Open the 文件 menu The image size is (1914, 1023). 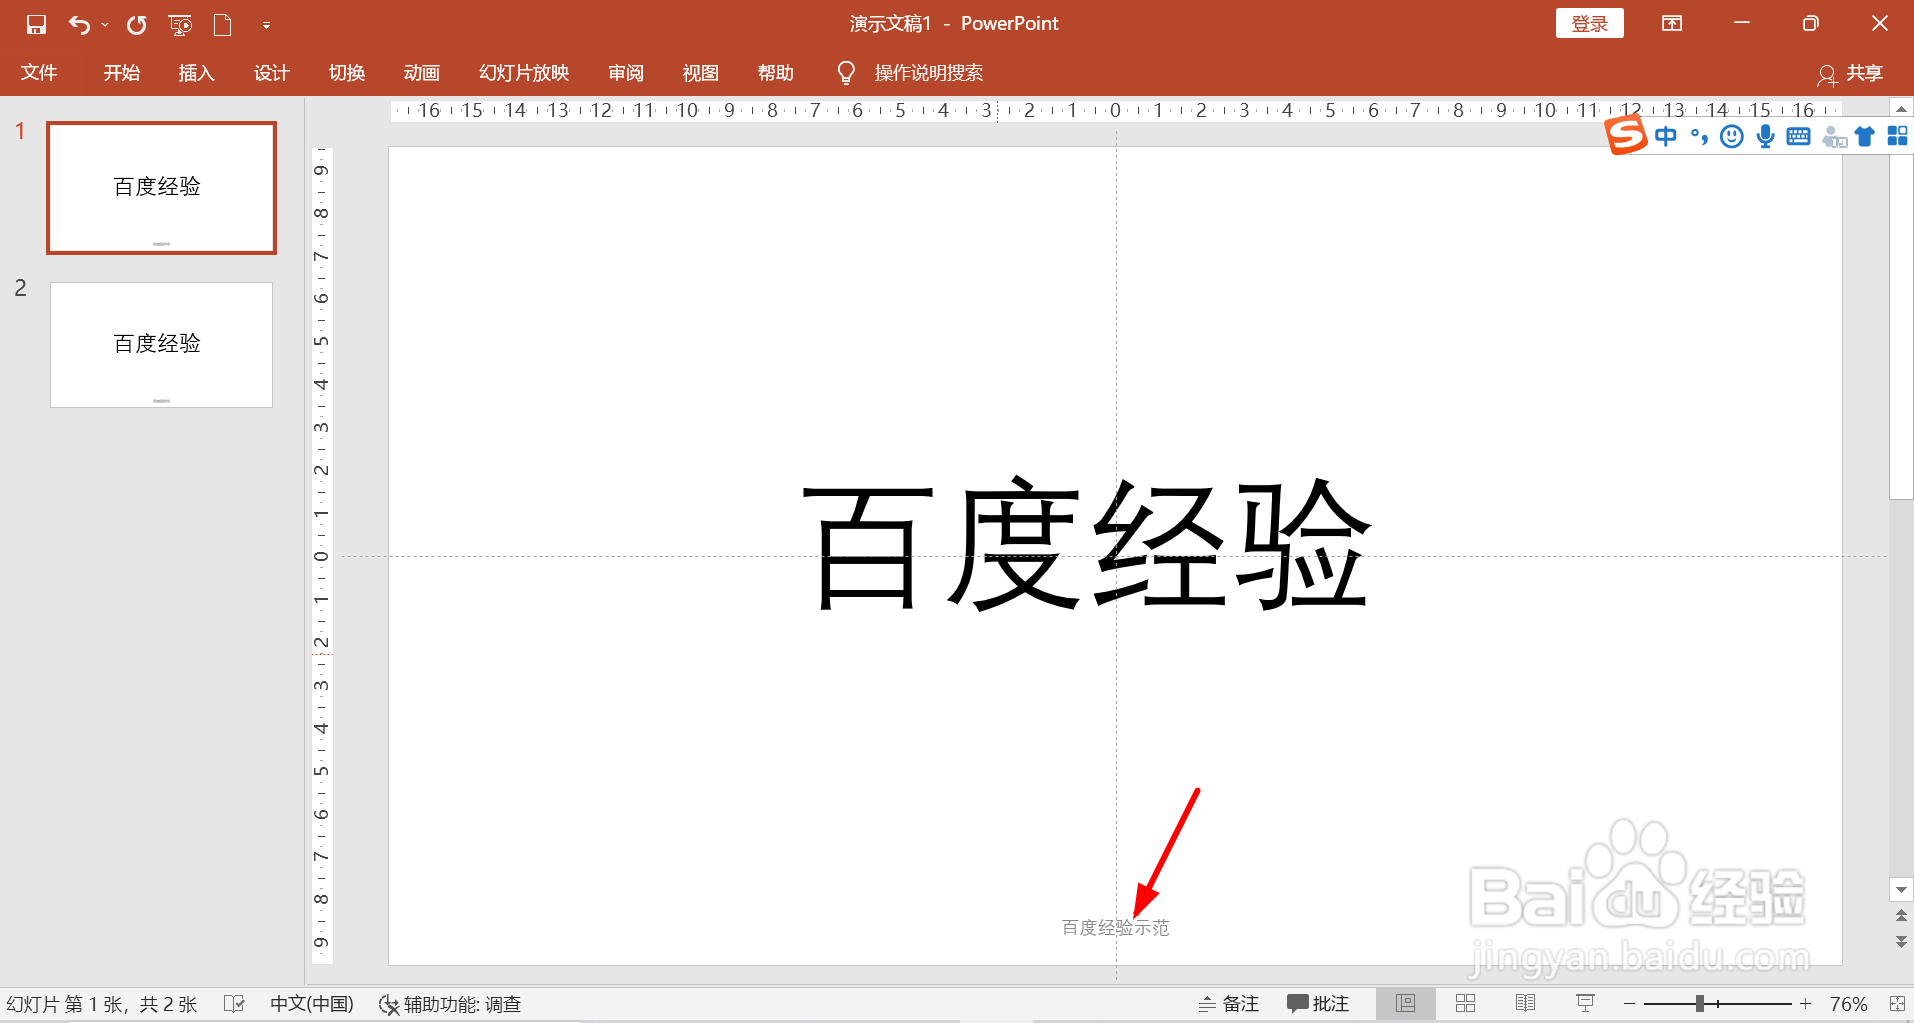click(x=39, y=72)
